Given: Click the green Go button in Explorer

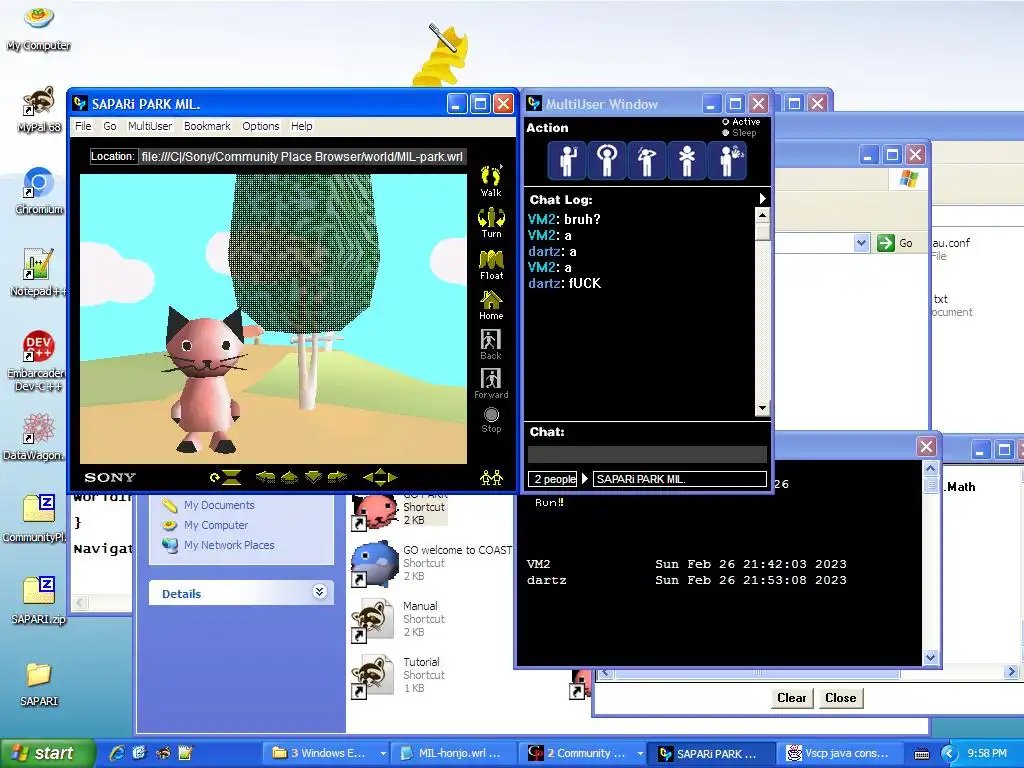Looking at the screenshot, I should (x=895, y=243).
